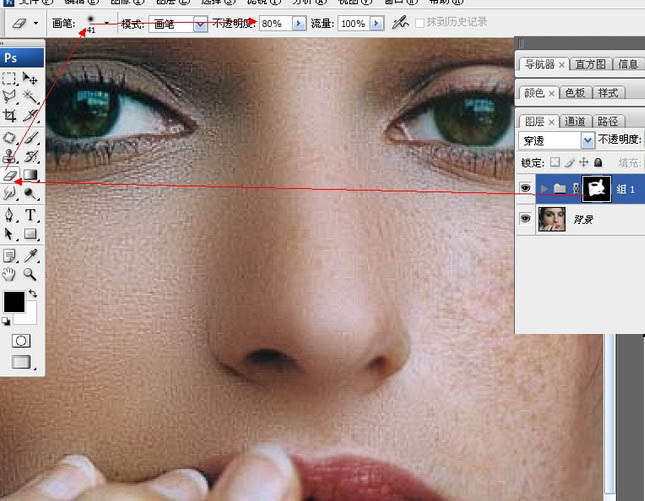Select the Polygonal Lasso tool
The width and height of the screenshot is (645, 501).
(9, 97)
